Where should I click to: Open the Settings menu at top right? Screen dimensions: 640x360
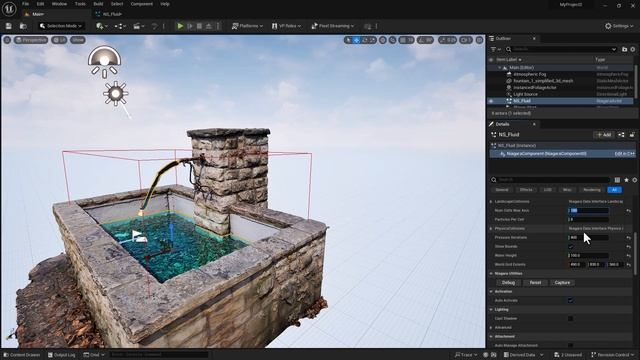pos(619,26)
